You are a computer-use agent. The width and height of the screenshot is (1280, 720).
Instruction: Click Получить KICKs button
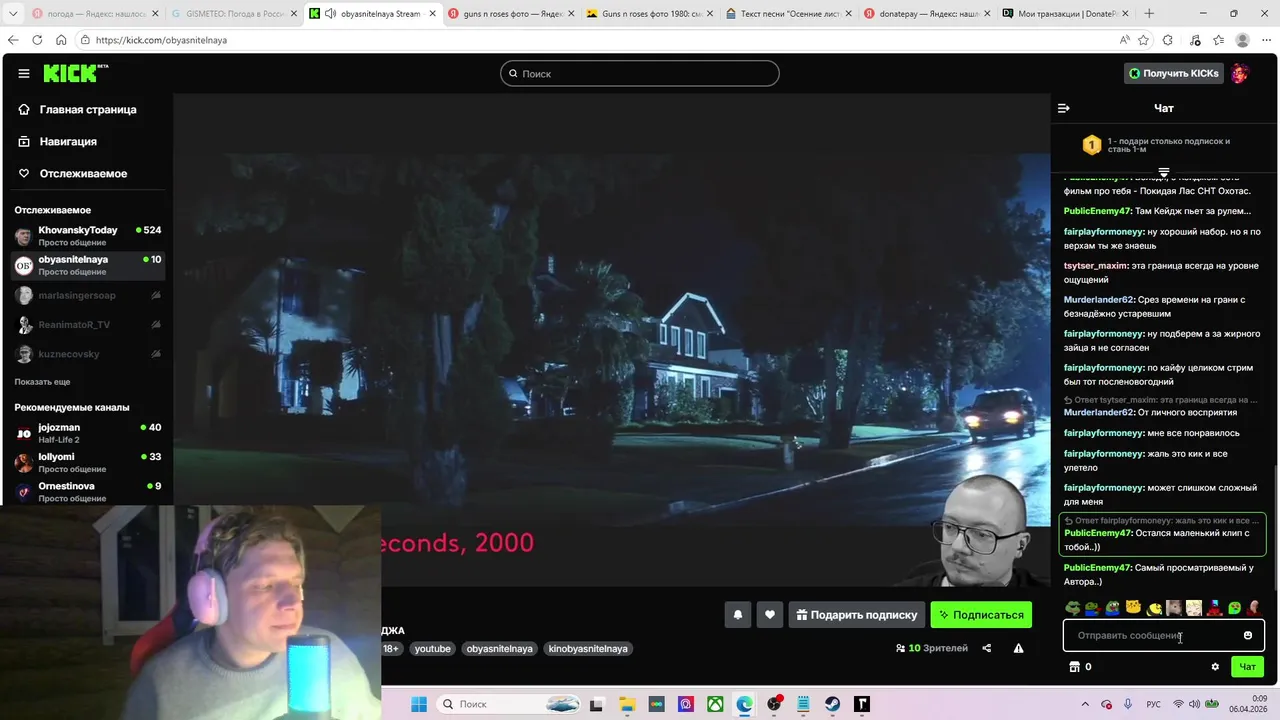(x=1173, y=73)
